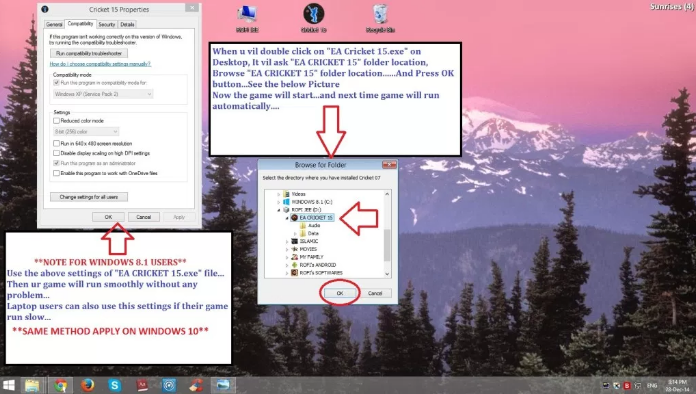Enable Run in 640 x 480 screen resolution
Viewport: 696px width, 394px height.
56,143
